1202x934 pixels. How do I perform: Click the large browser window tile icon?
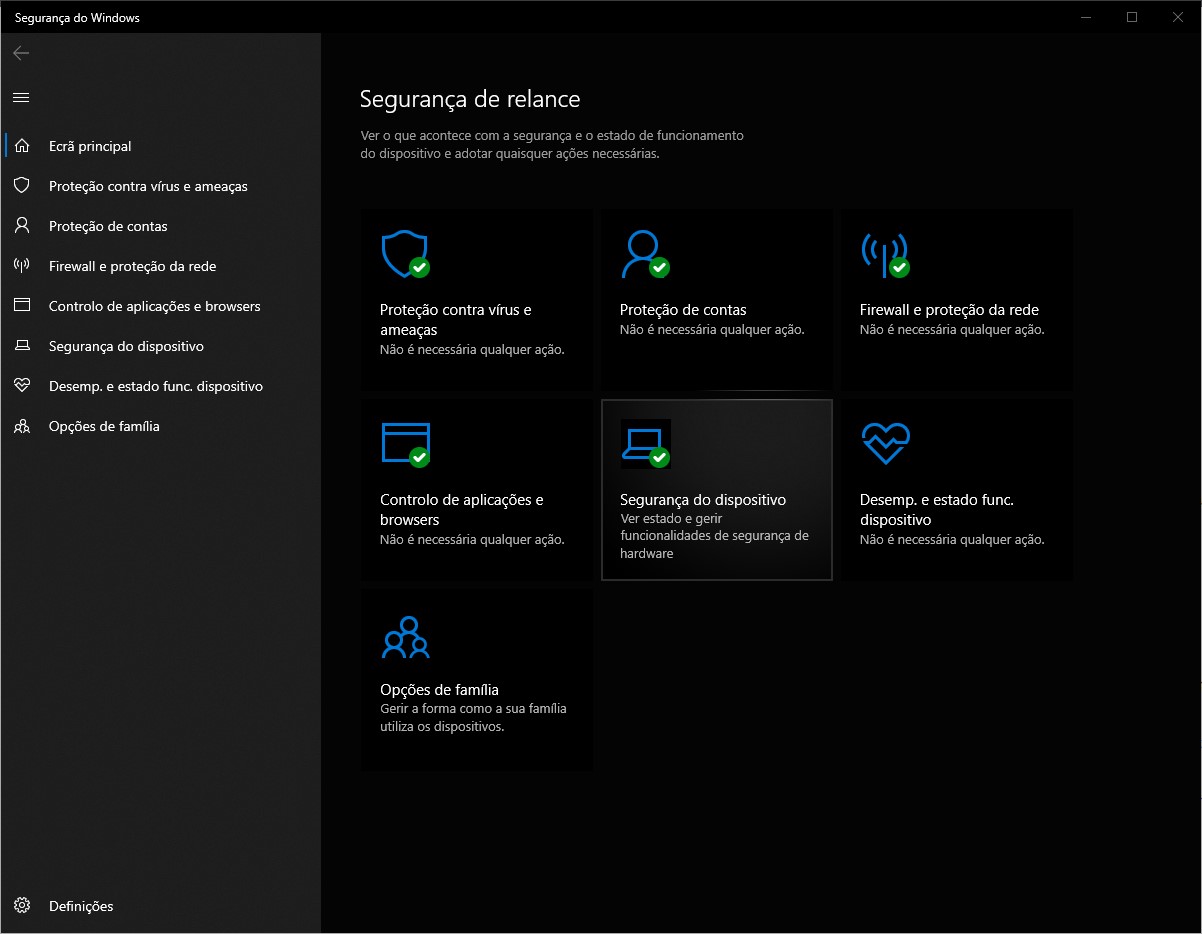[405, 444]
